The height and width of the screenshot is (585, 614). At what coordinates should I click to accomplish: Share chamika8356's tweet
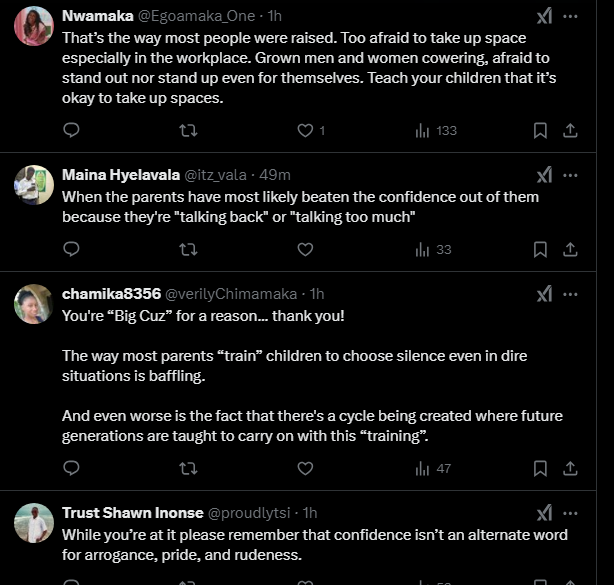(570, 467)
